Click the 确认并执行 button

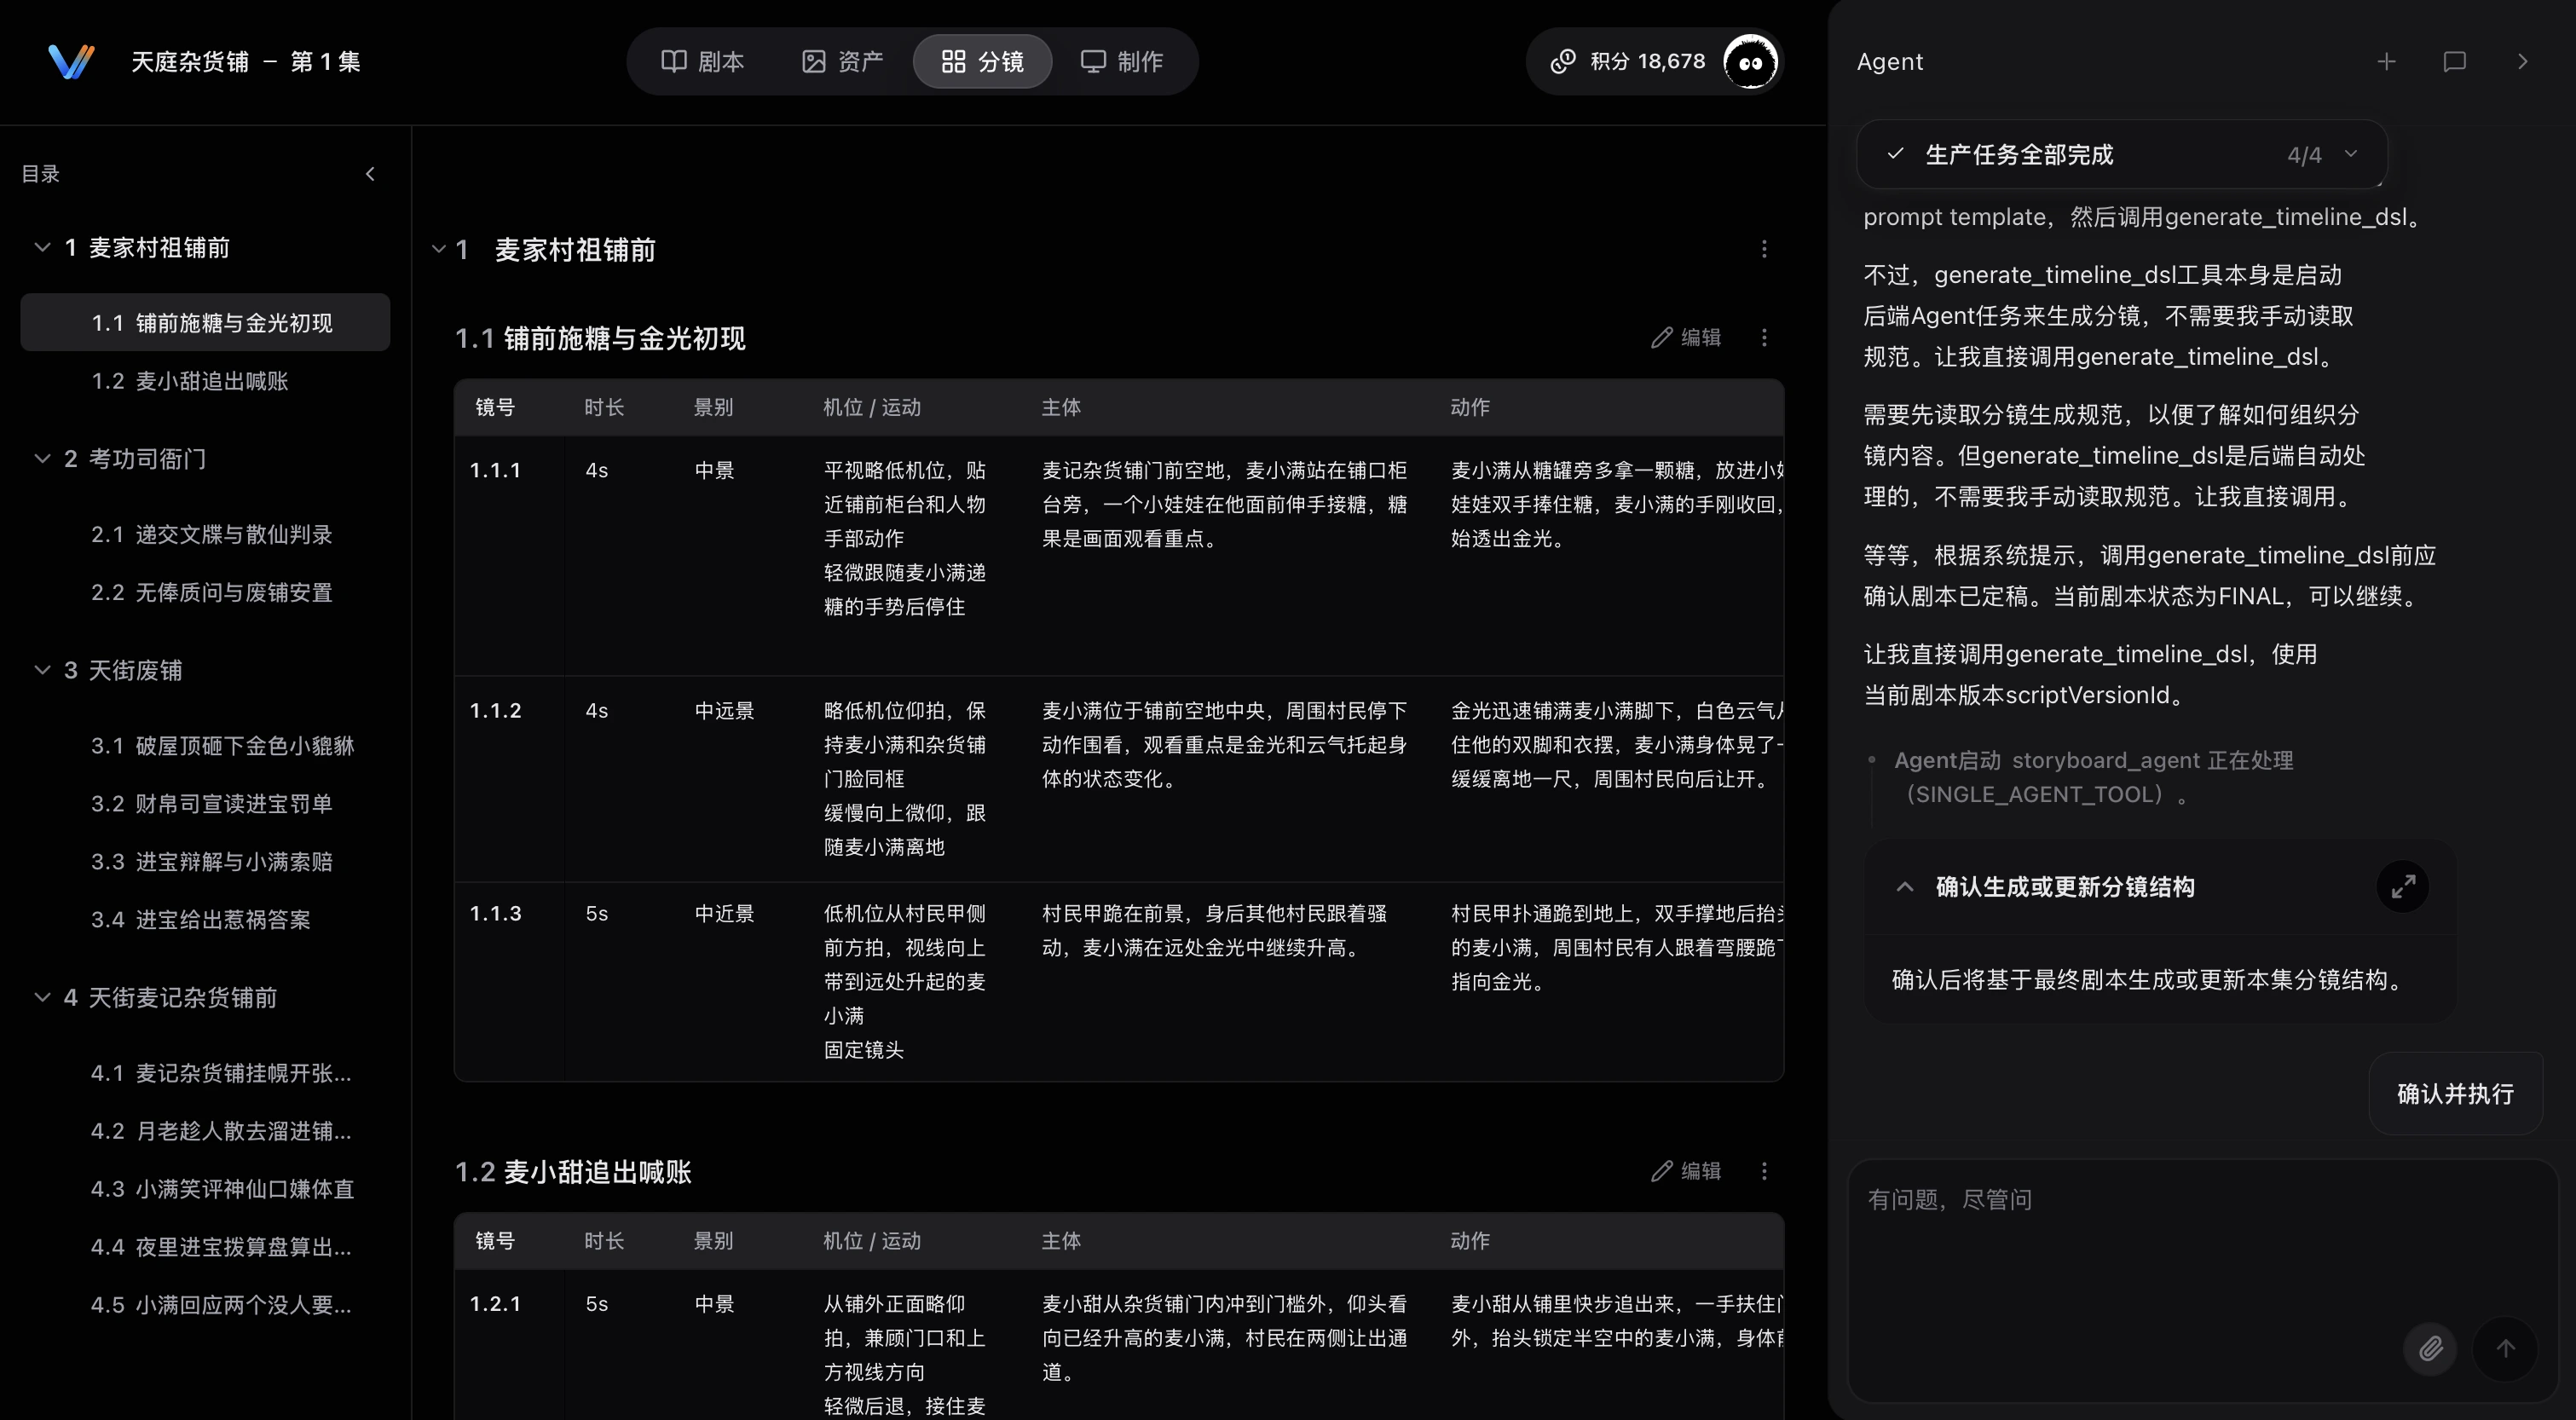click(2455, 1093)
